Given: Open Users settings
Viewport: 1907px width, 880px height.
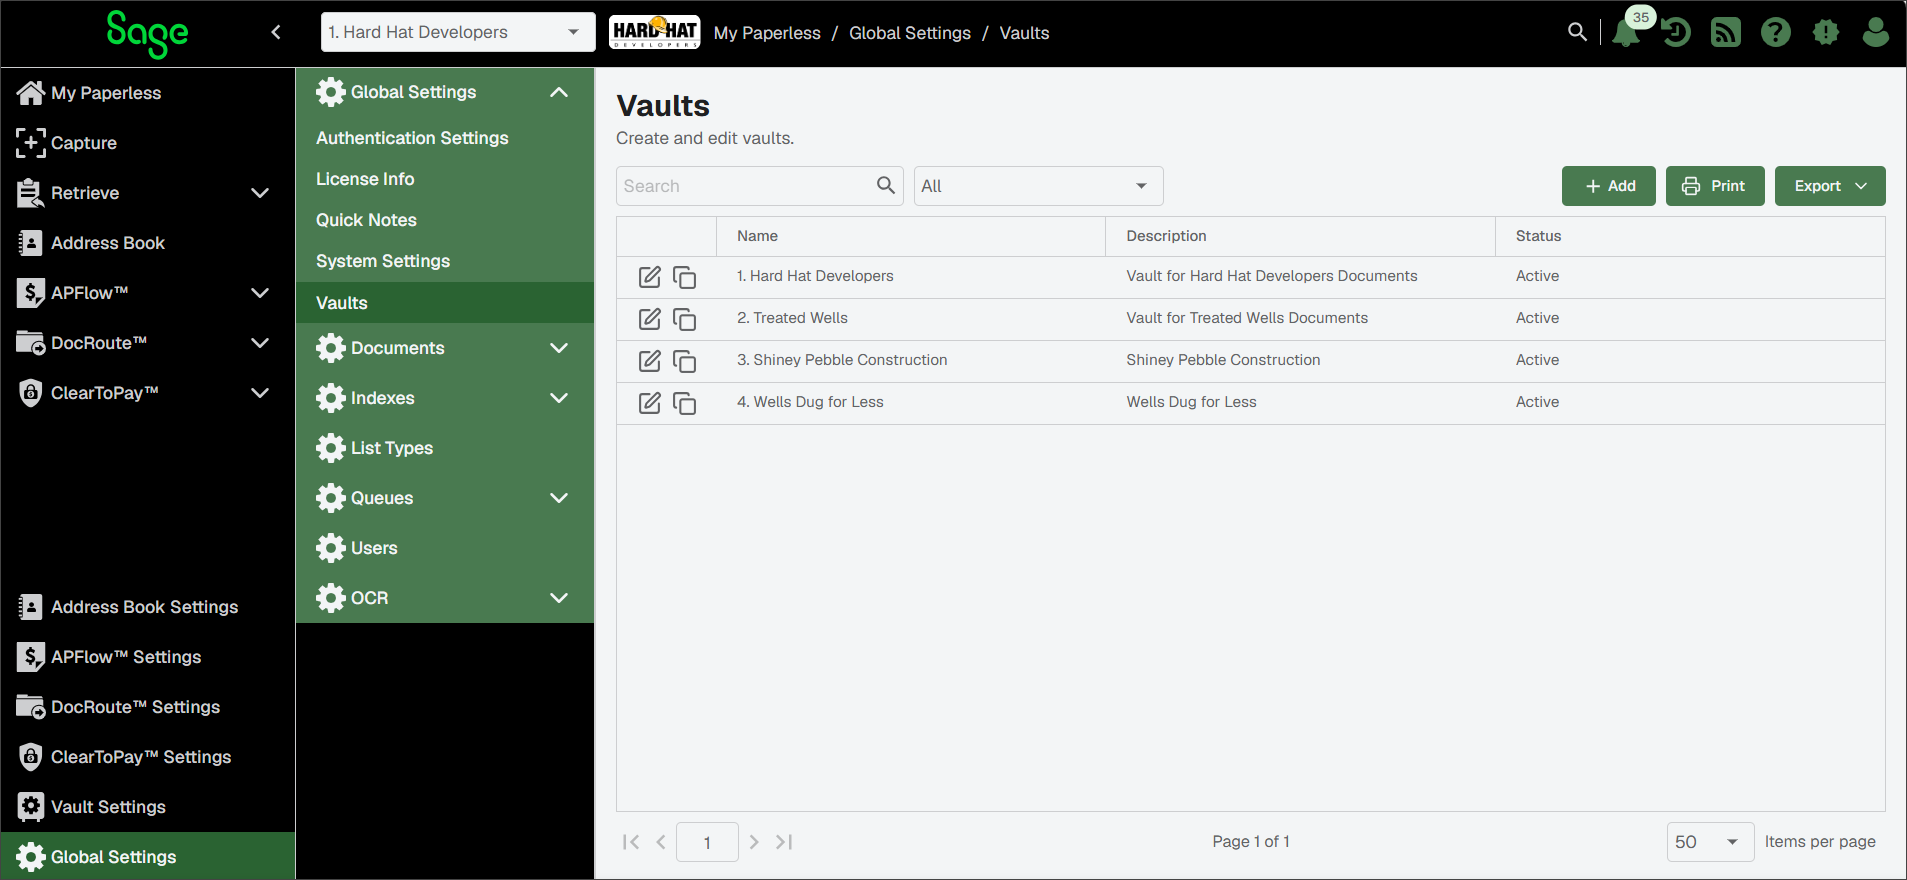Looking at the screenshot, I should tap(445, 548).
